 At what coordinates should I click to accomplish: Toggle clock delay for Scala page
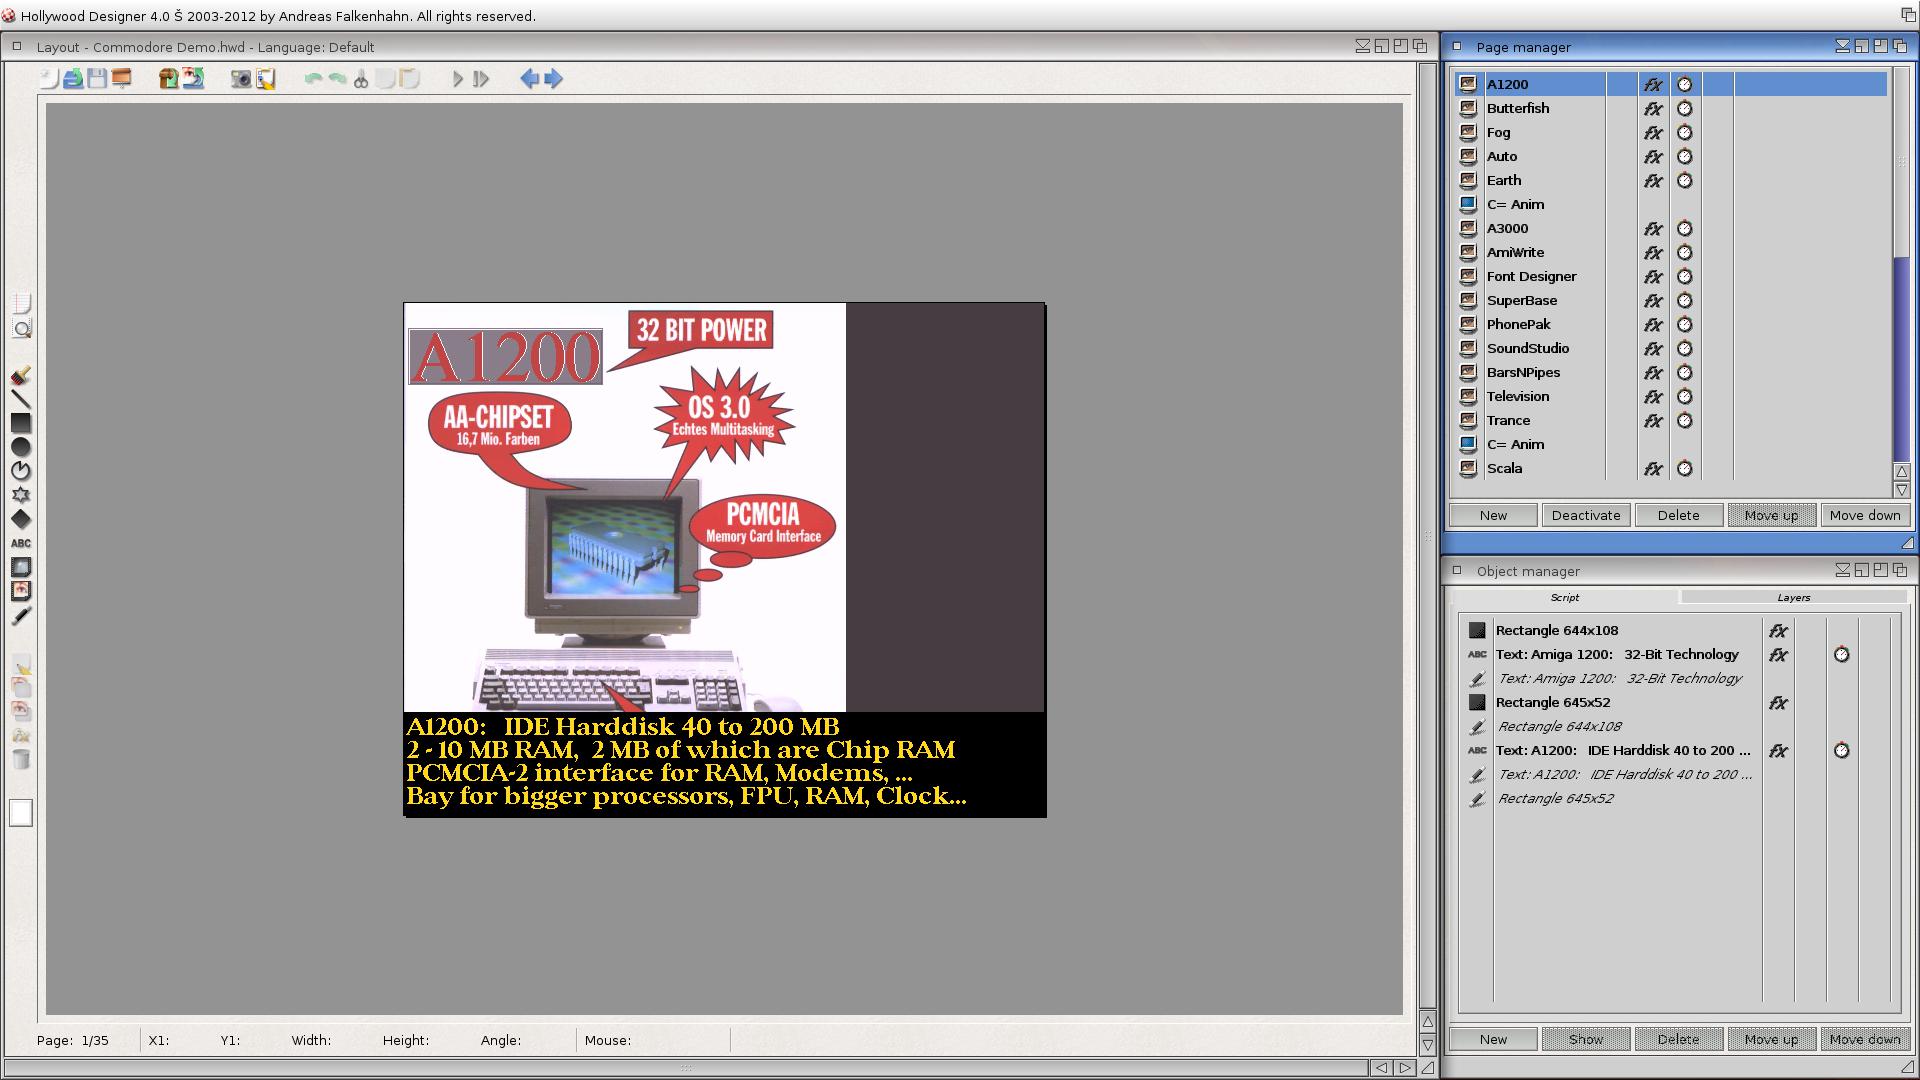(x=1685, y=468)
